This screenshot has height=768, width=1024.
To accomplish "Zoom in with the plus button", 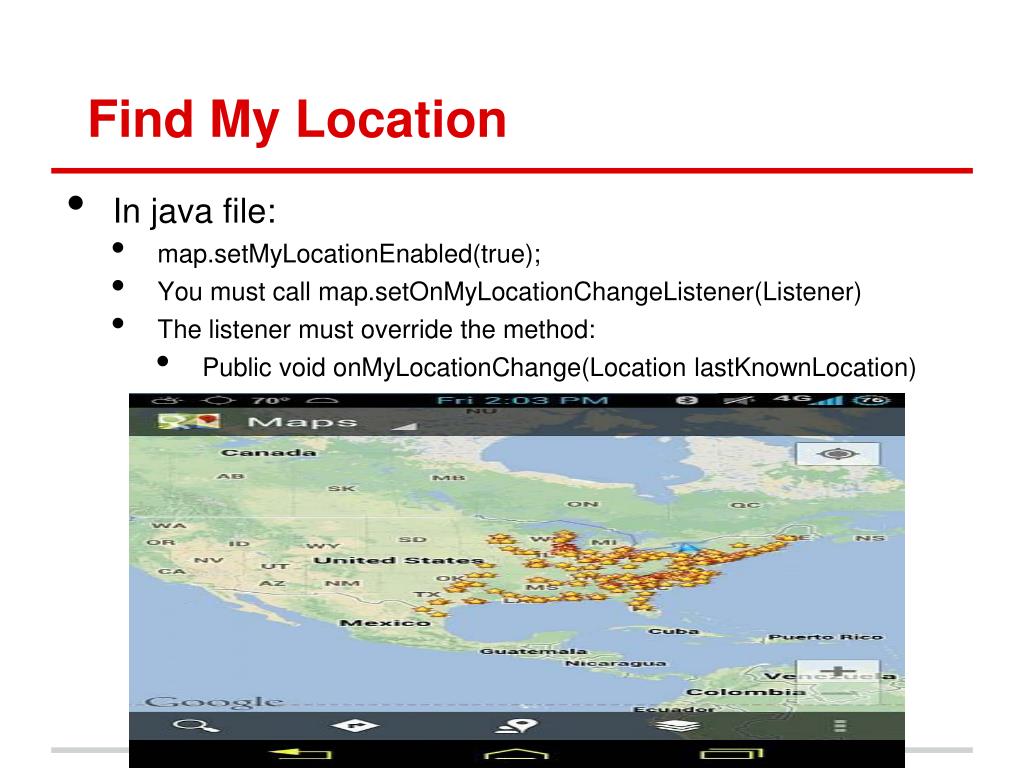I will (838, 671).
